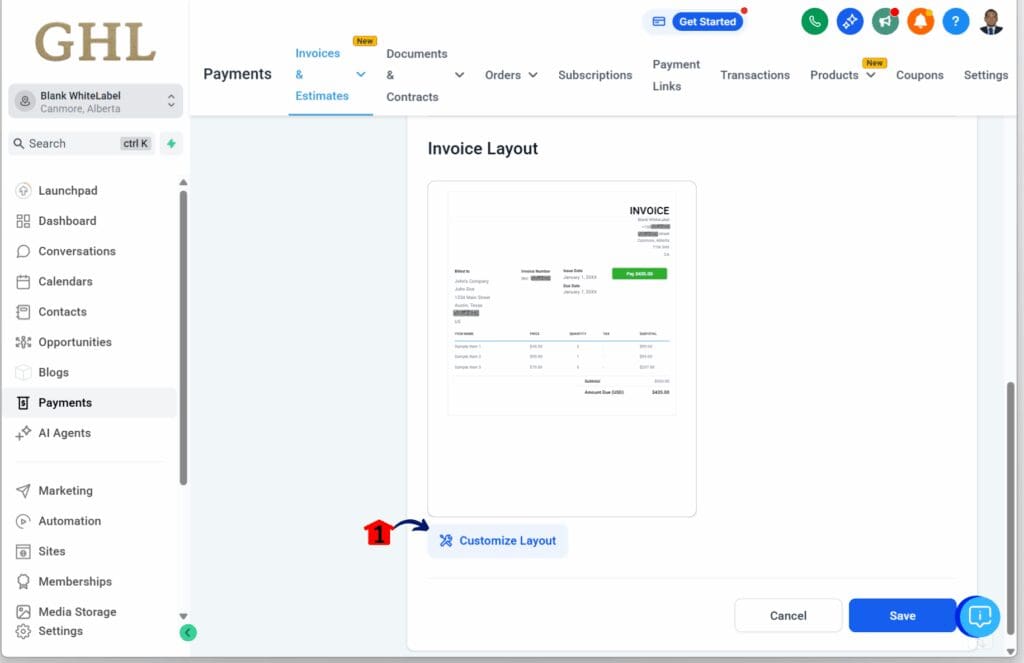This screenshot has width=1024, height=663.
Task: Open the Subscriptions tab
Action: [x=595, y=74]
